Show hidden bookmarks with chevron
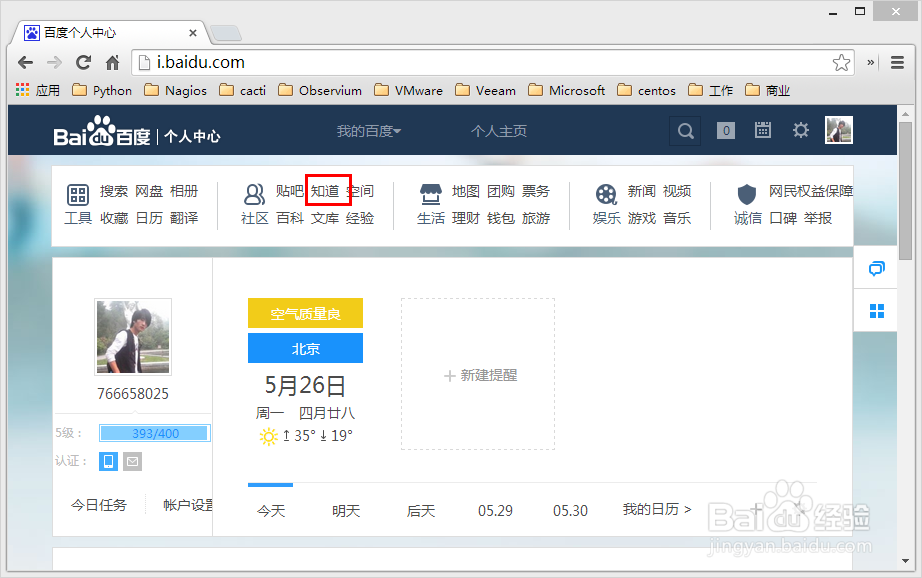 tap(871, 62)
